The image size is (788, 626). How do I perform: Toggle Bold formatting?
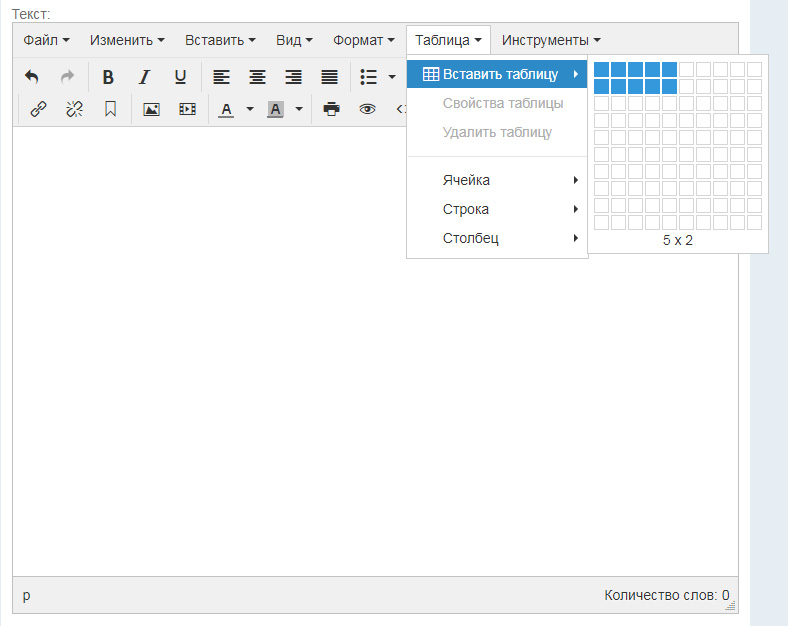(x=108, y=77)
